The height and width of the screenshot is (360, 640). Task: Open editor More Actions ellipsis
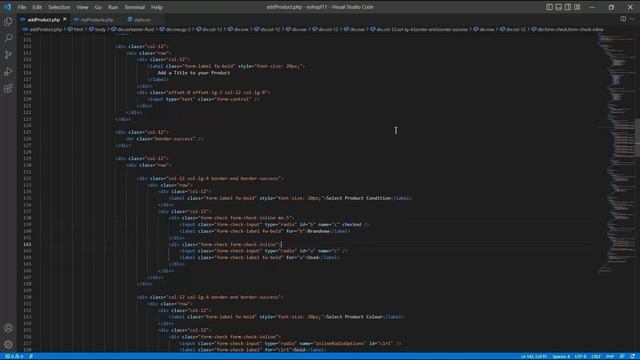click(632, 19)
